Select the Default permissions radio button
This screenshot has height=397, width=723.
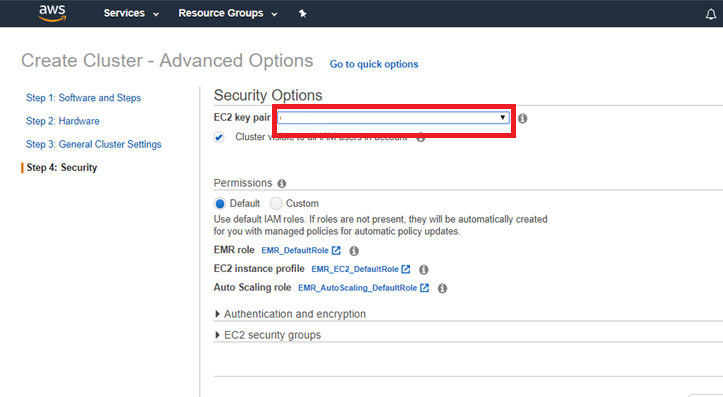[x=220, y=203]
